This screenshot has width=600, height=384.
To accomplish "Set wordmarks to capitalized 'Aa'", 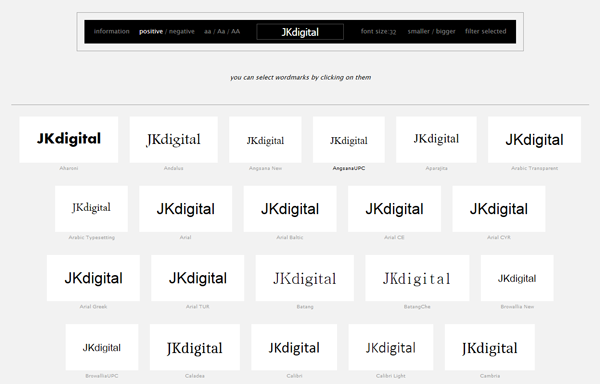I will click(221, 31).
